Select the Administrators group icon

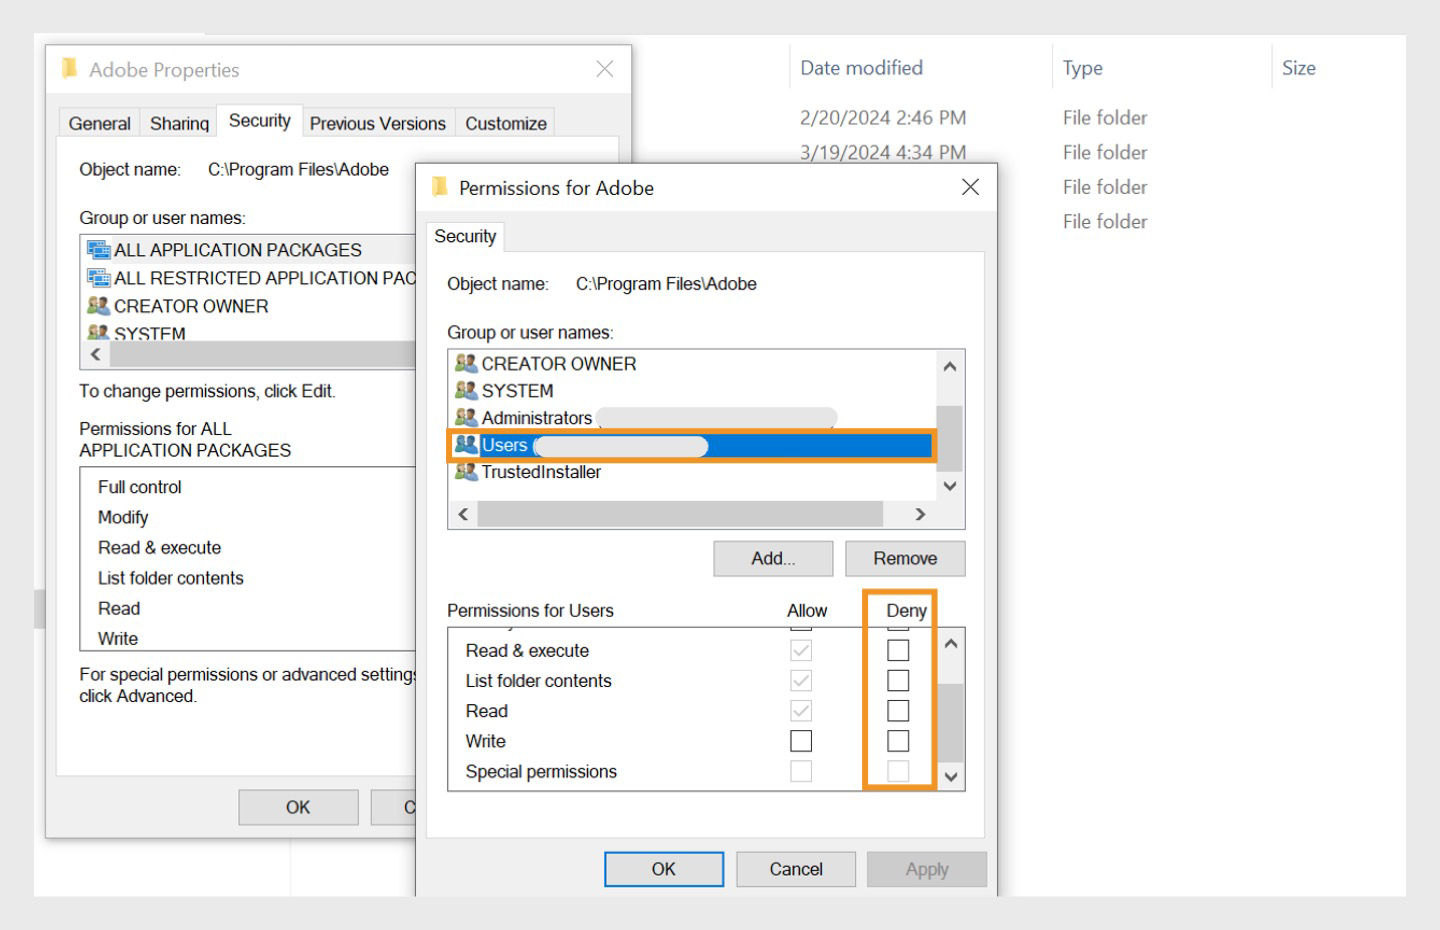(466, 418)
